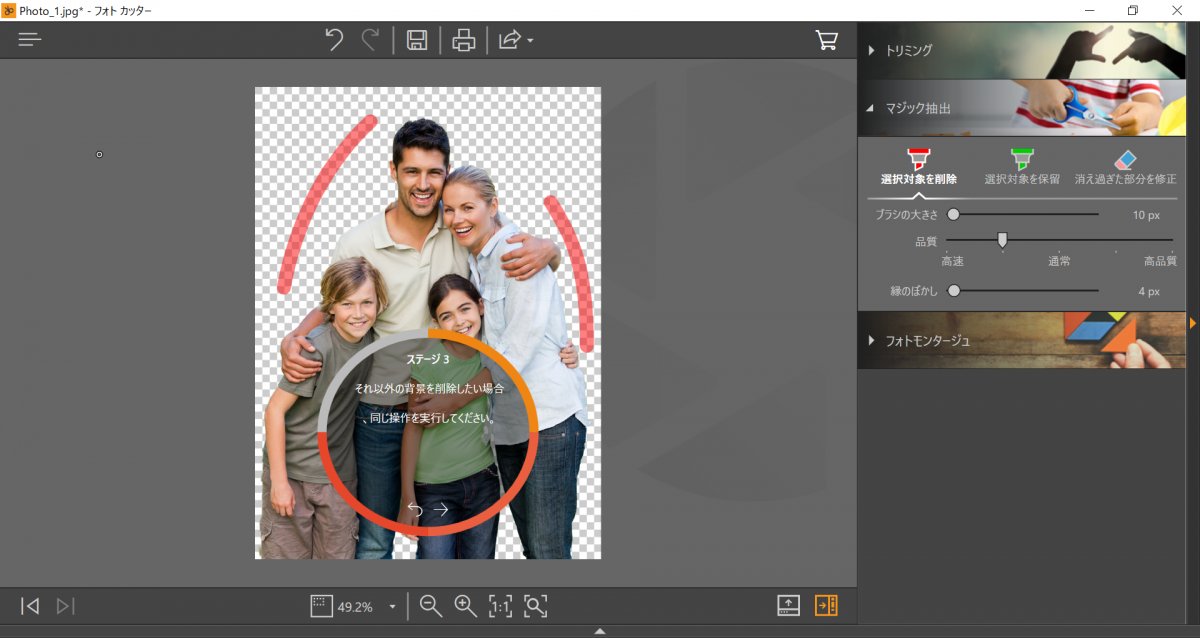Set zoom to 1:1 actual size

(500, 605)
